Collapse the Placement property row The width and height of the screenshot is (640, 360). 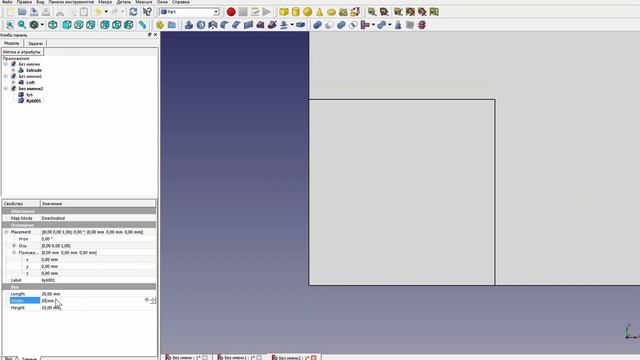click(x=6, y=232)
